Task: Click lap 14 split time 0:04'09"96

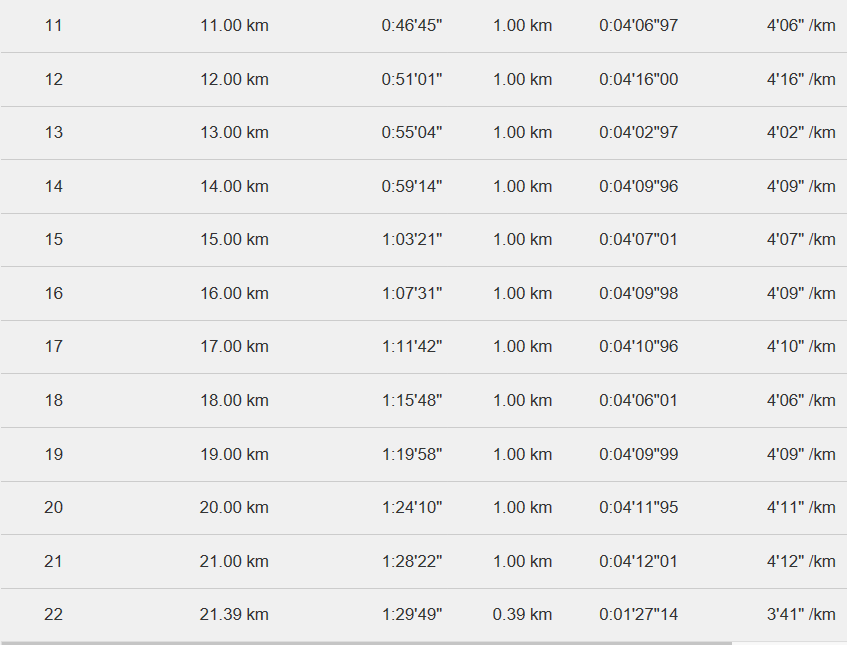Action: (x=638, y=186)
